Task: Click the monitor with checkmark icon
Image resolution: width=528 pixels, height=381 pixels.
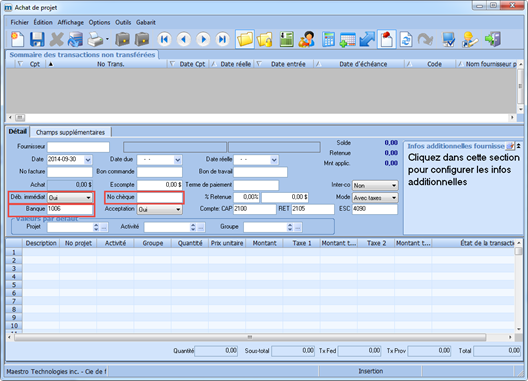Action: [449, 39]
